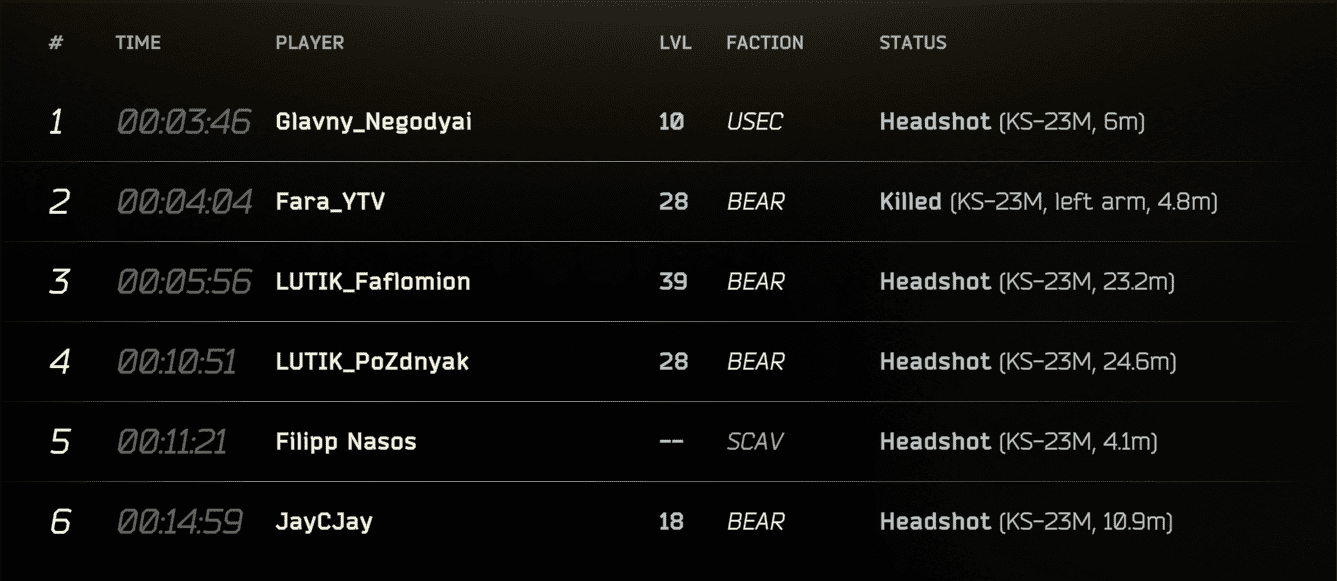Image resolution: width=1337 pixels, height=581 pixels.
Task: Click kill time 00:14:59
Action: click(x=180, y=522)
